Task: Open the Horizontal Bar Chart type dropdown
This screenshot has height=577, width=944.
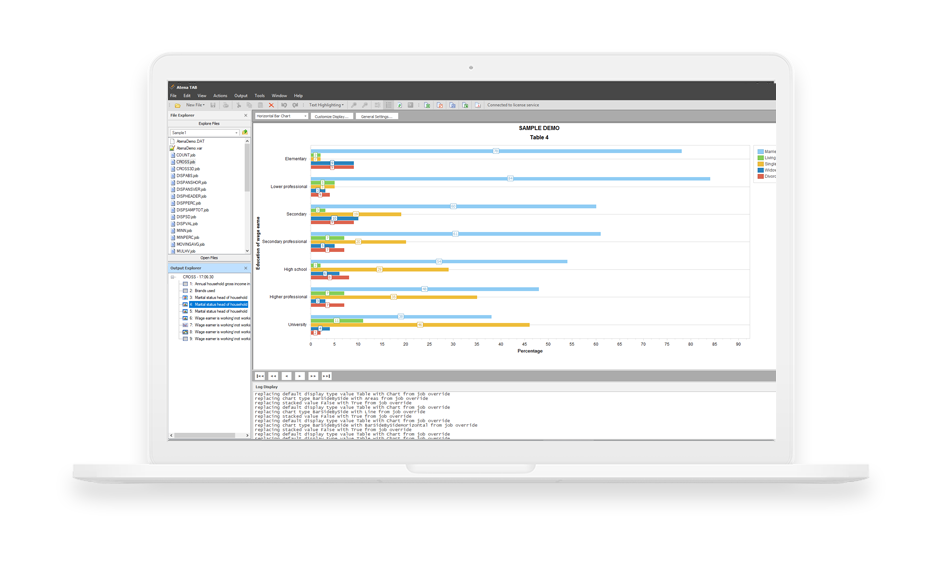Action: click(x=281, y=116)
